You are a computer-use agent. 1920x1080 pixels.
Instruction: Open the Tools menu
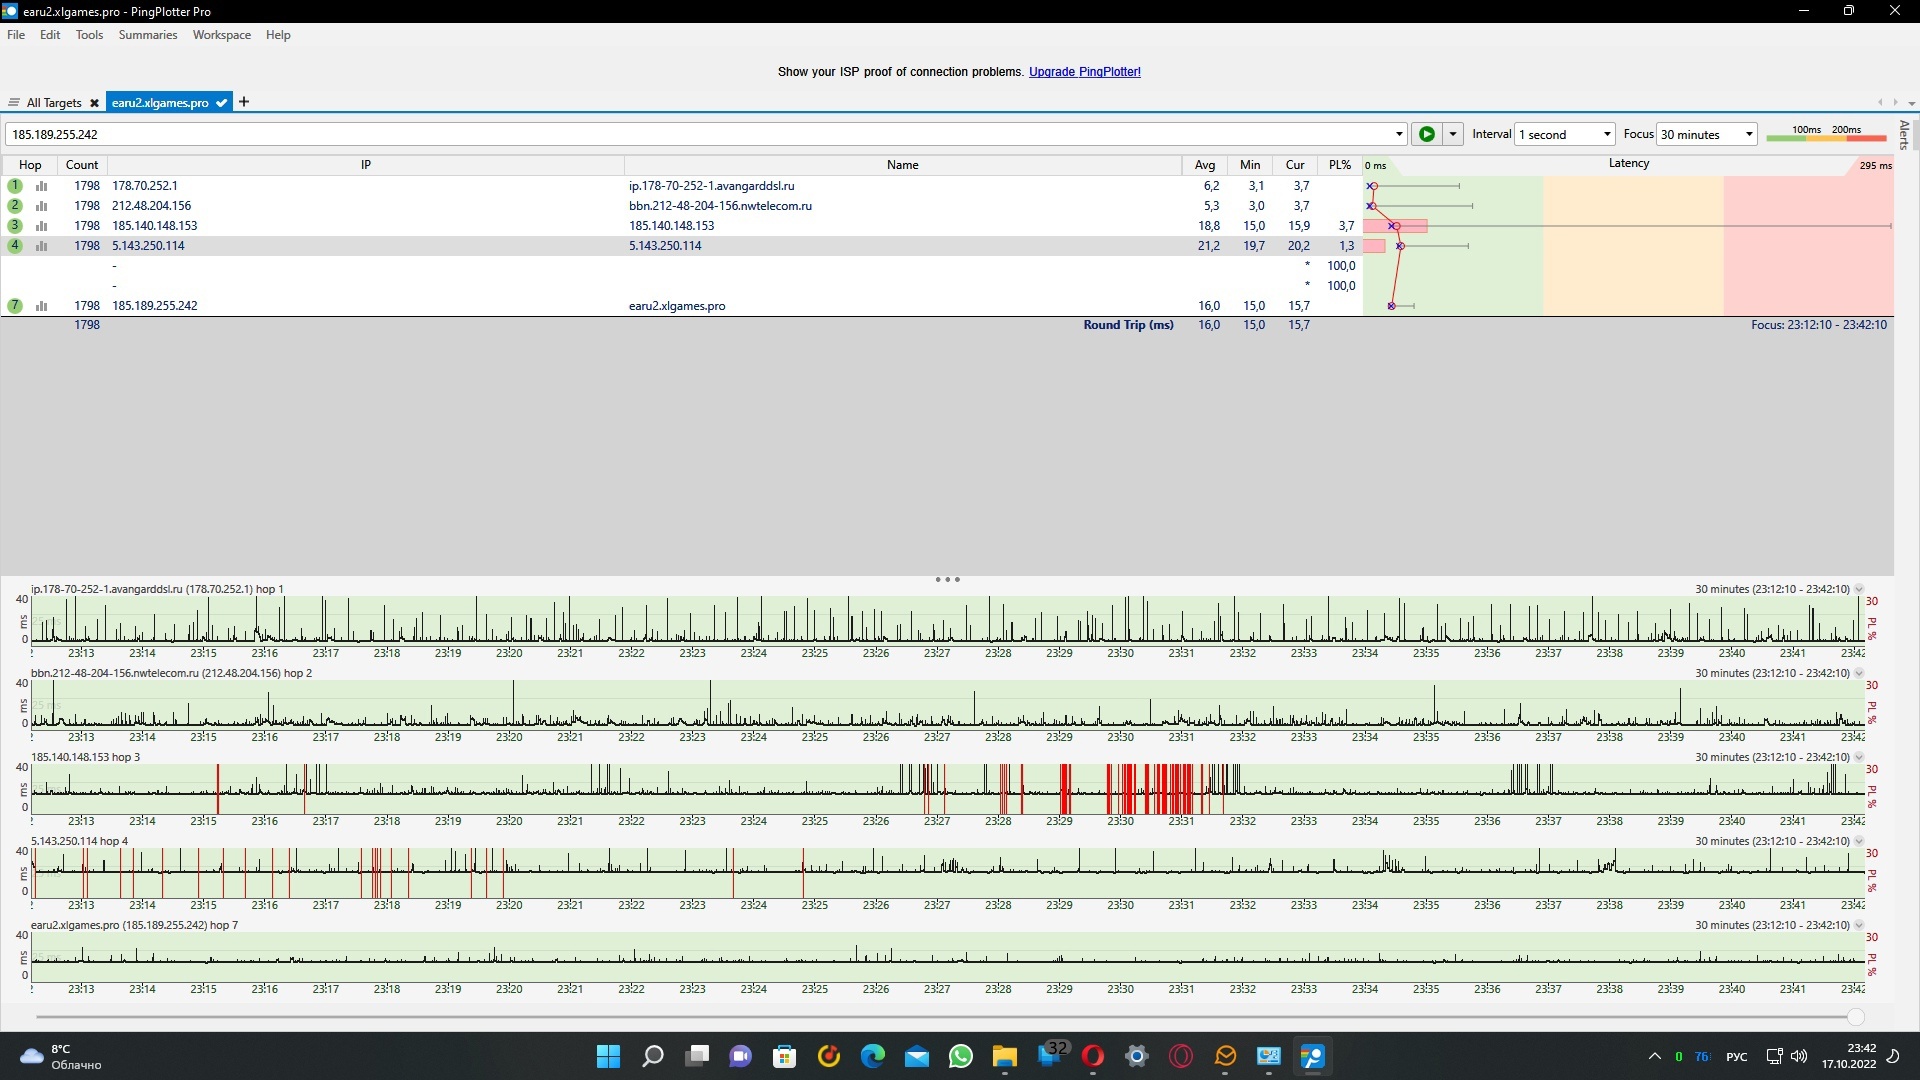[x=89, y=35]
